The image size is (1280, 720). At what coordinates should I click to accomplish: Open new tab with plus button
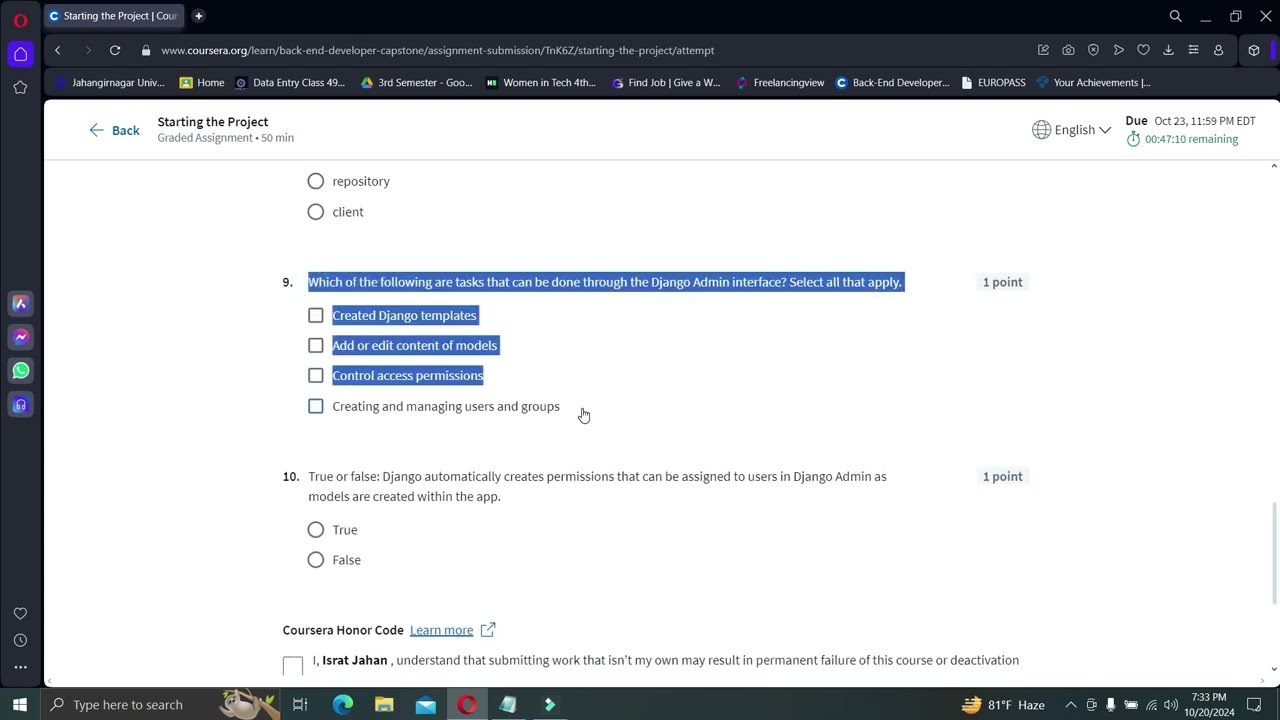(198, 16)
